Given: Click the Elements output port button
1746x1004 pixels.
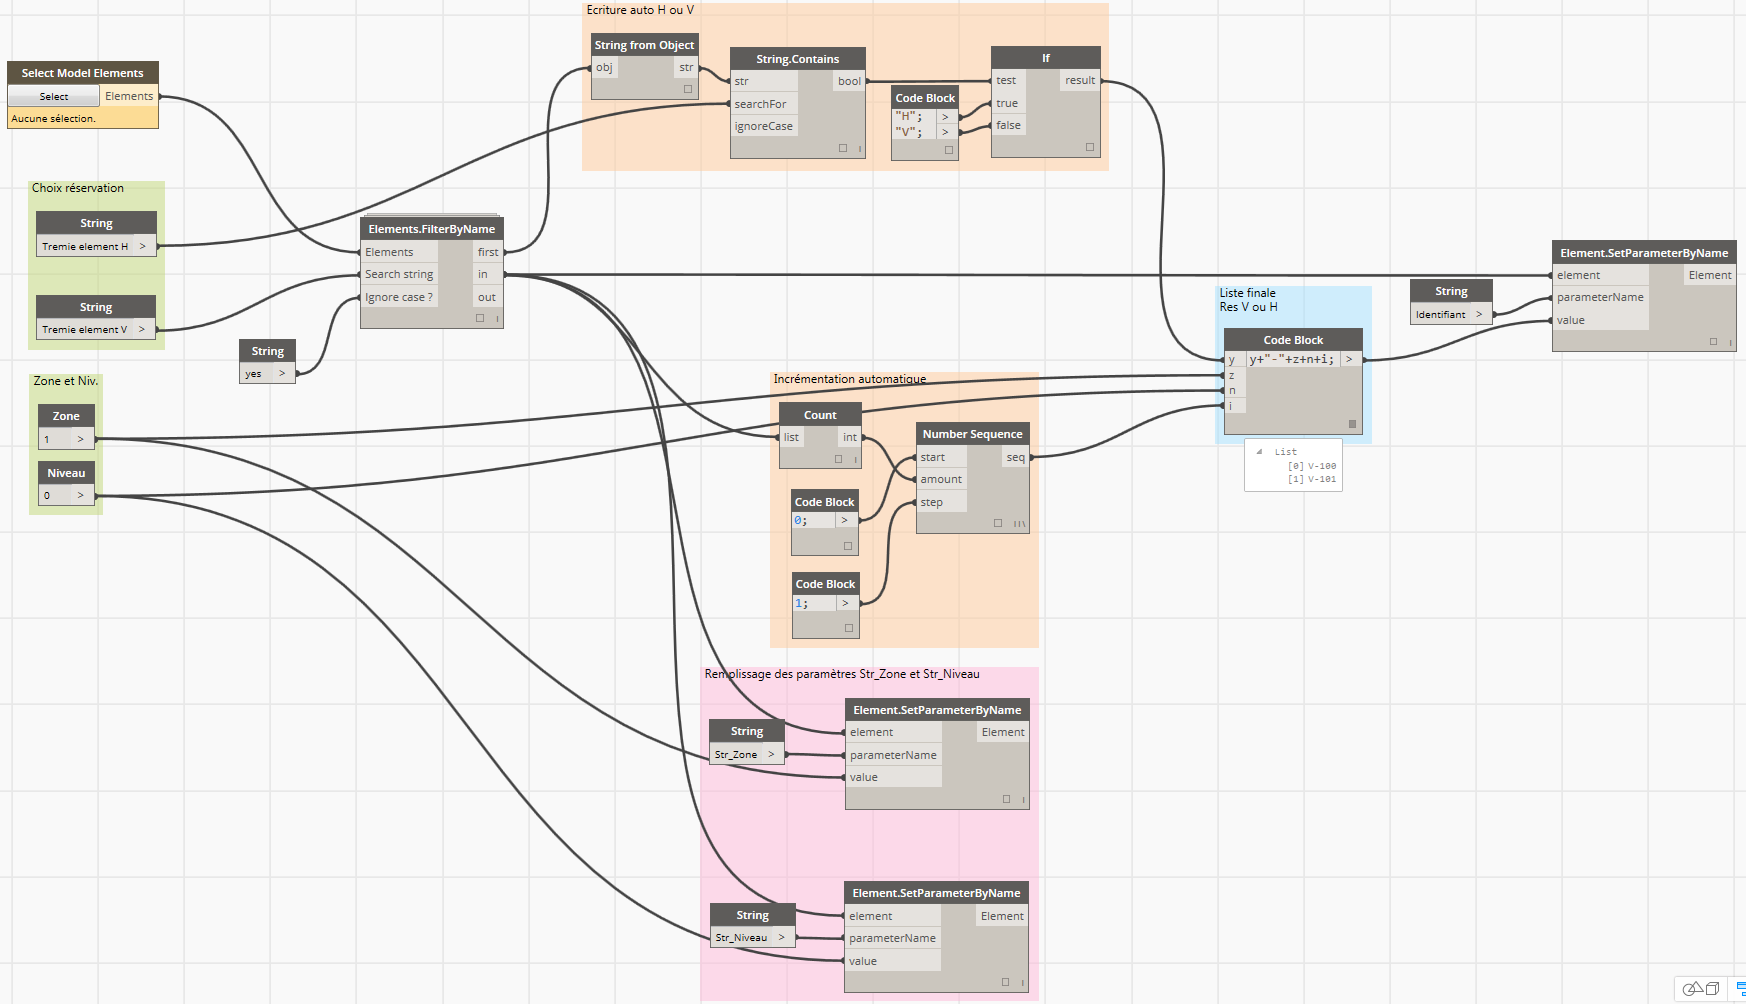Looking at the screenshot, I should 129,96.
